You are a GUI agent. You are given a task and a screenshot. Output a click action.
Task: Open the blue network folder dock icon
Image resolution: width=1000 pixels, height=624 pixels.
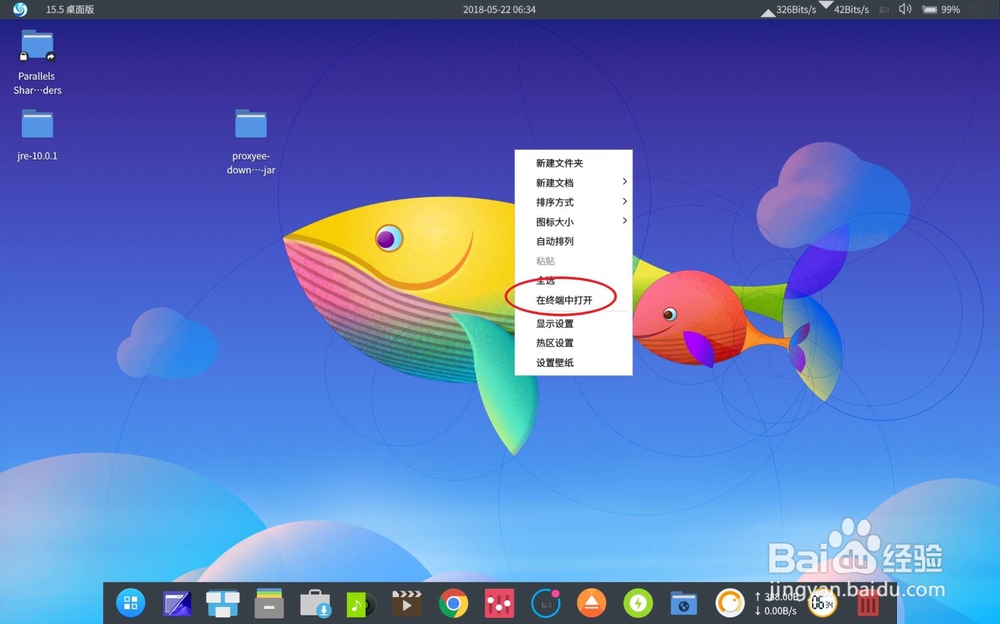pyautogui.click(x=683, y=603)
